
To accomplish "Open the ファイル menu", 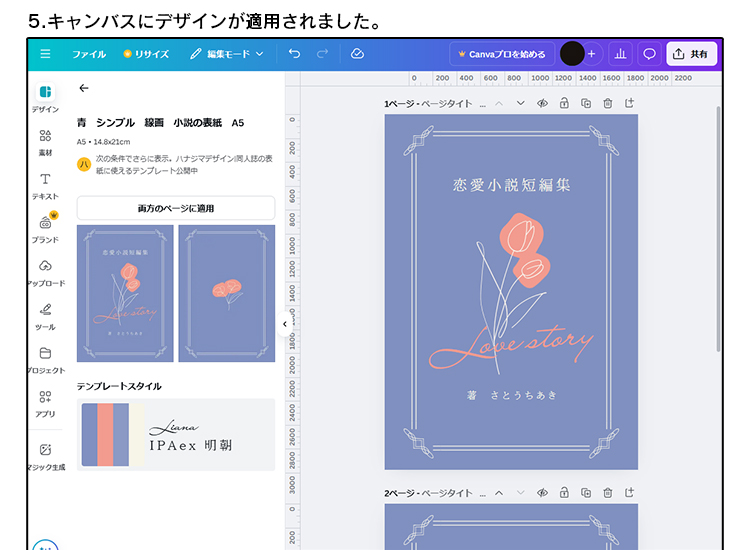I will pyautogui.click(x=89, y=54).
